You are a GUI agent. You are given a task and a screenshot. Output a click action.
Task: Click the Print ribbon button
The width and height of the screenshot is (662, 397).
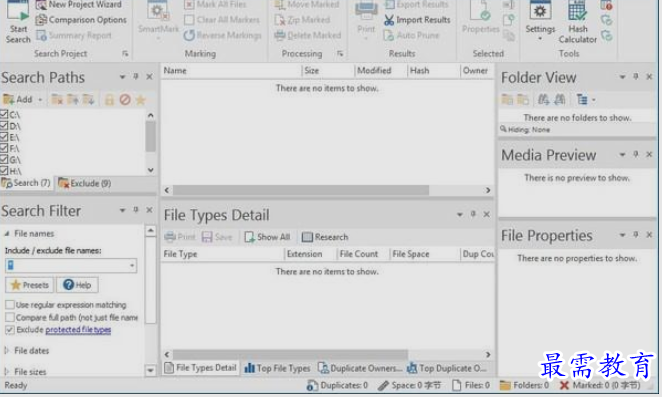point(366,20)
